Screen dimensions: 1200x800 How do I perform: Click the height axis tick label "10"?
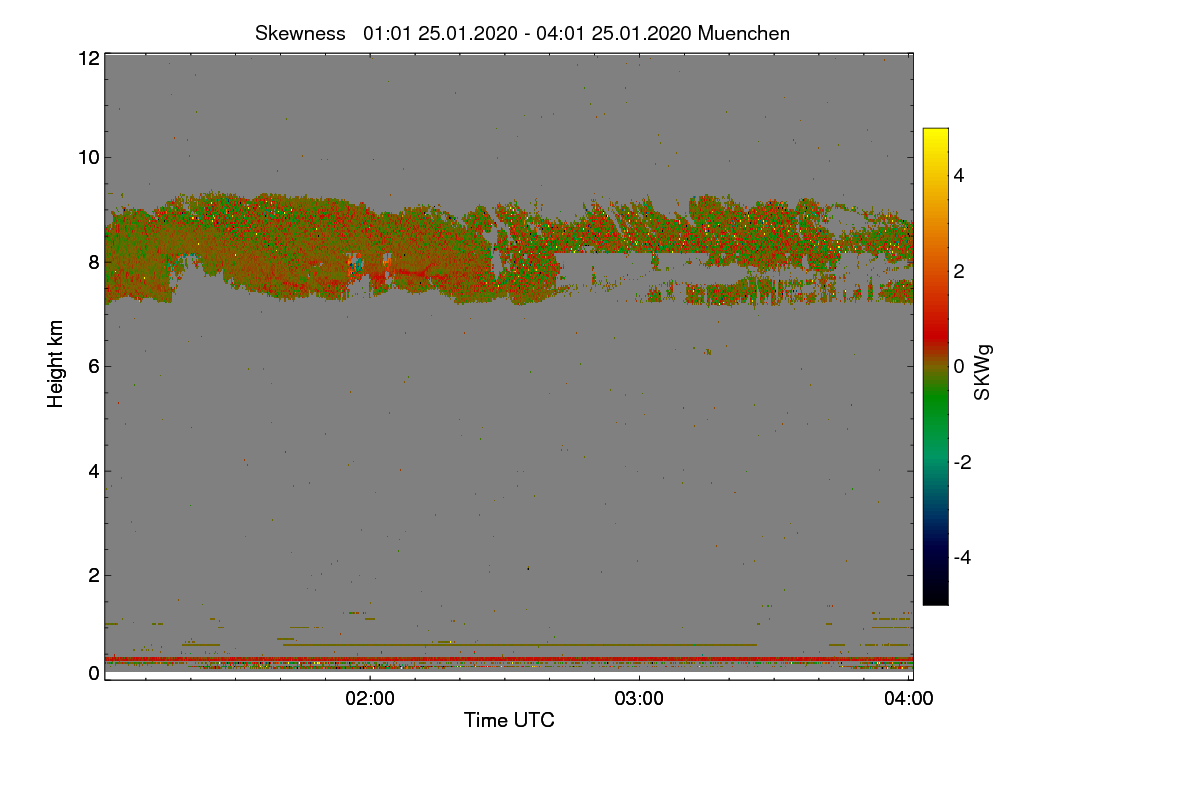point(89,157)
